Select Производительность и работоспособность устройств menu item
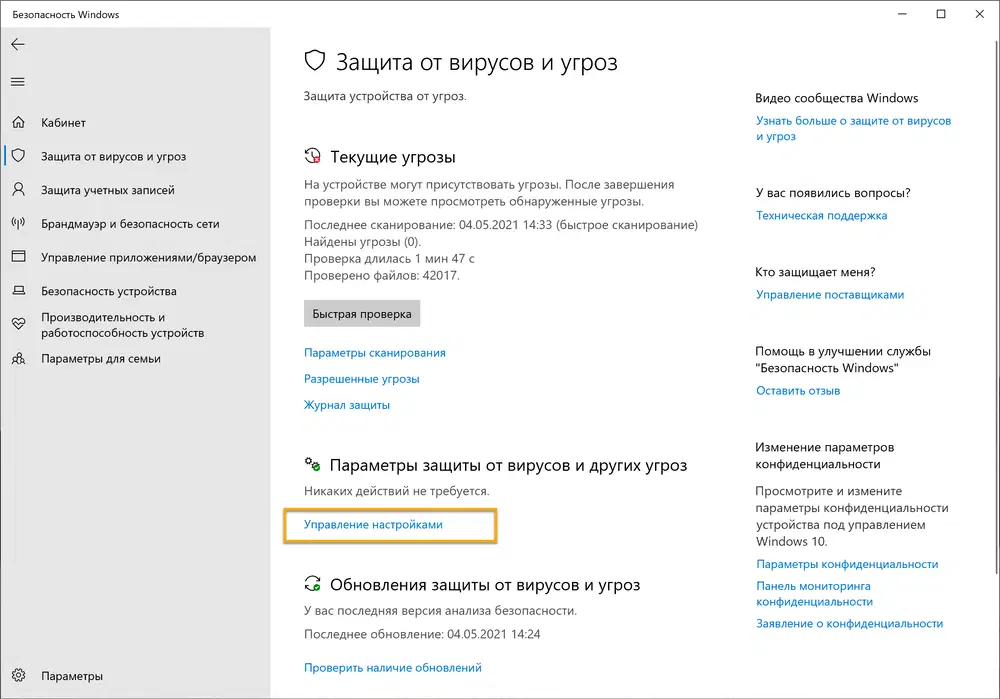This screenshot has height=699, width=1000. [122, 325]
